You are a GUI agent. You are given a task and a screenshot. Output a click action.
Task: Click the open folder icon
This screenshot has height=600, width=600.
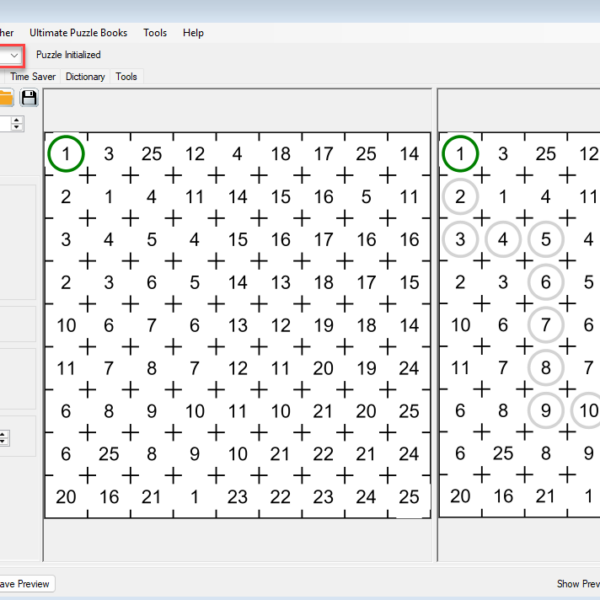pyautogui.click(x=6, y=97)
